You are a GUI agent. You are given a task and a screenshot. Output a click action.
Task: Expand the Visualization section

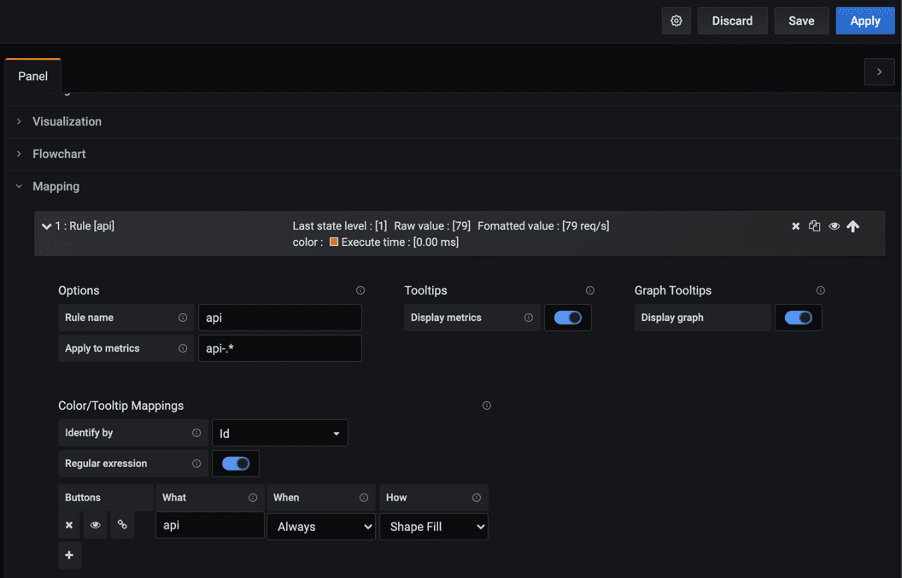[x=67, y=121]
